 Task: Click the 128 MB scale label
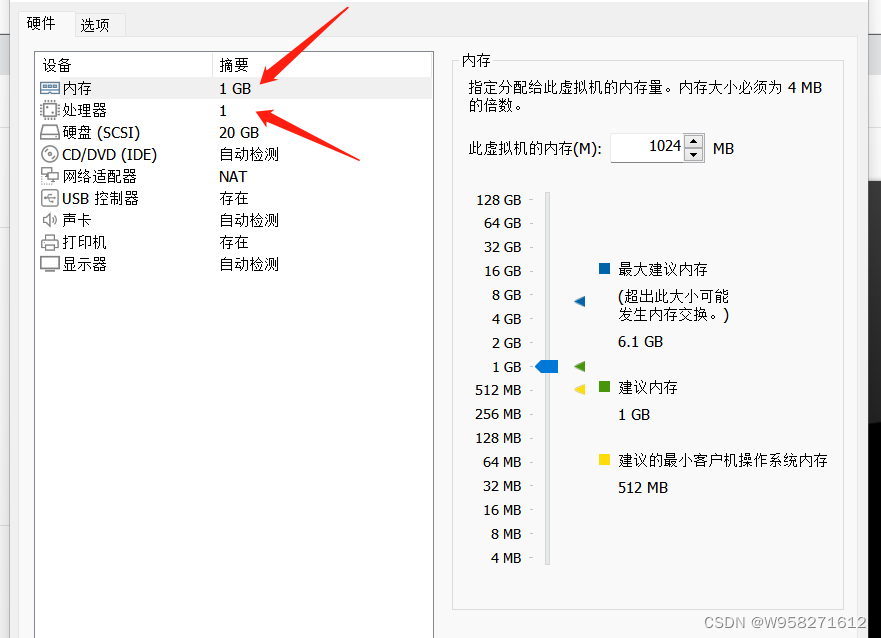pos(498,438)
